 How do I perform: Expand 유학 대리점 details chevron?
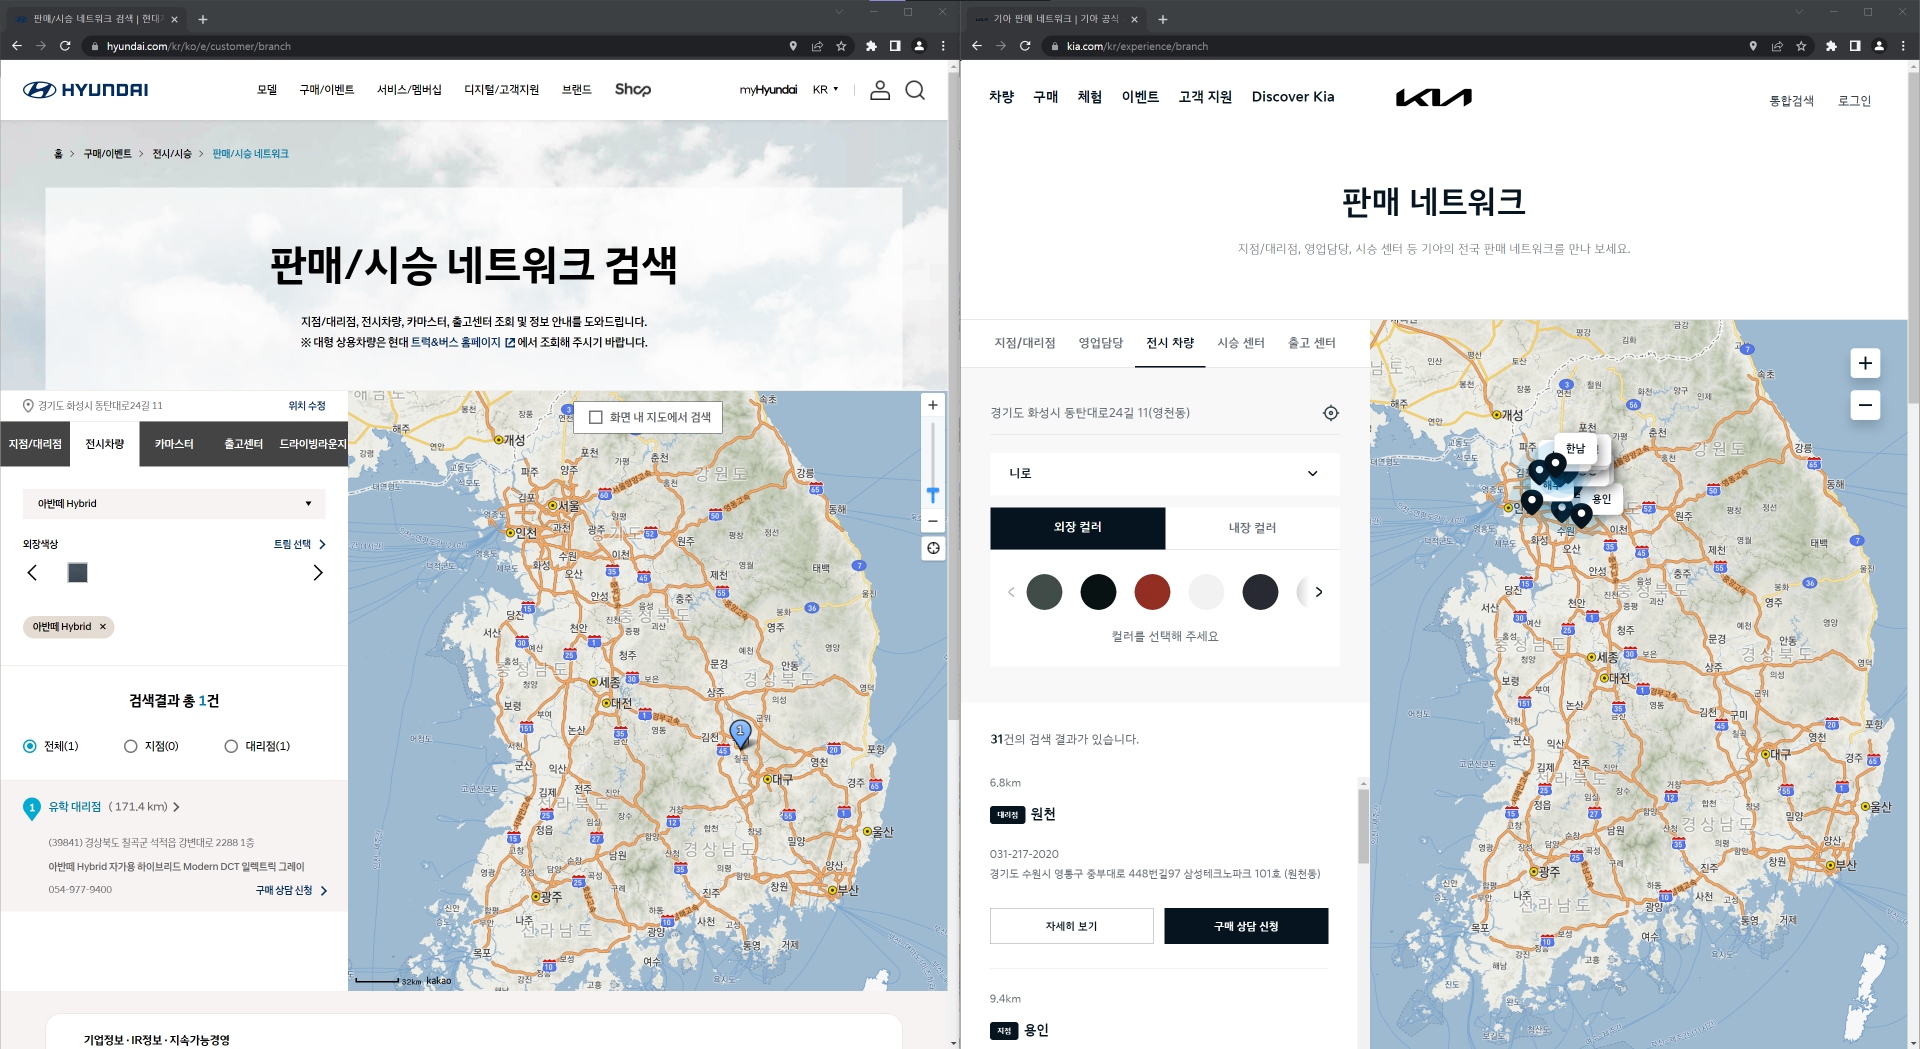tap(177, 807)
